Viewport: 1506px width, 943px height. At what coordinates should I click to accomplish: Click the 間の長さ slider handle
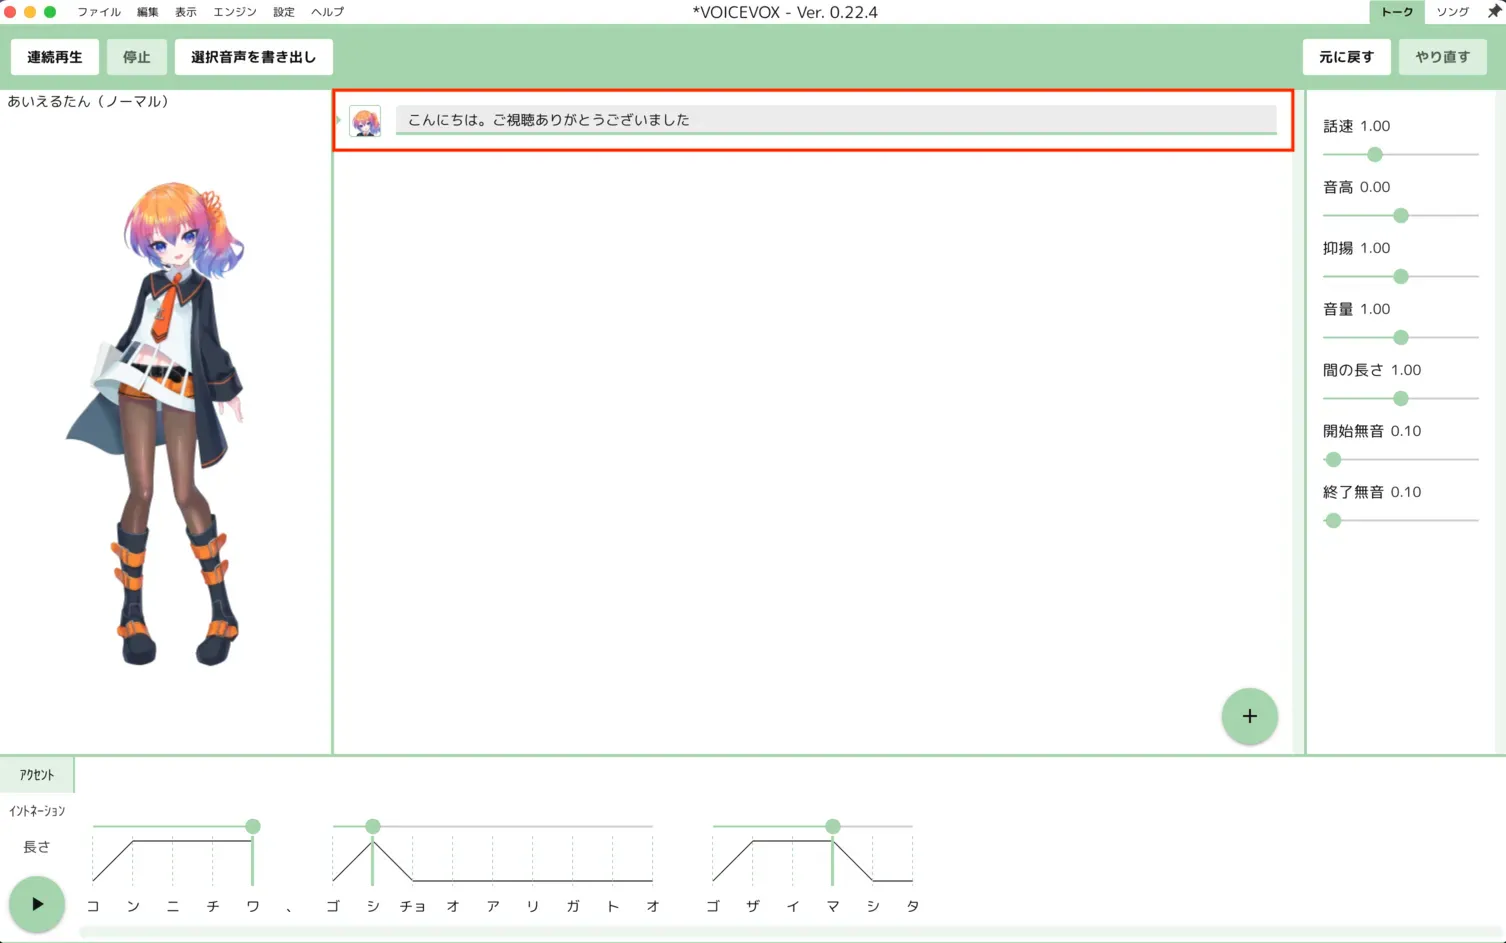pyautogui.click(x=1401, y=399)
